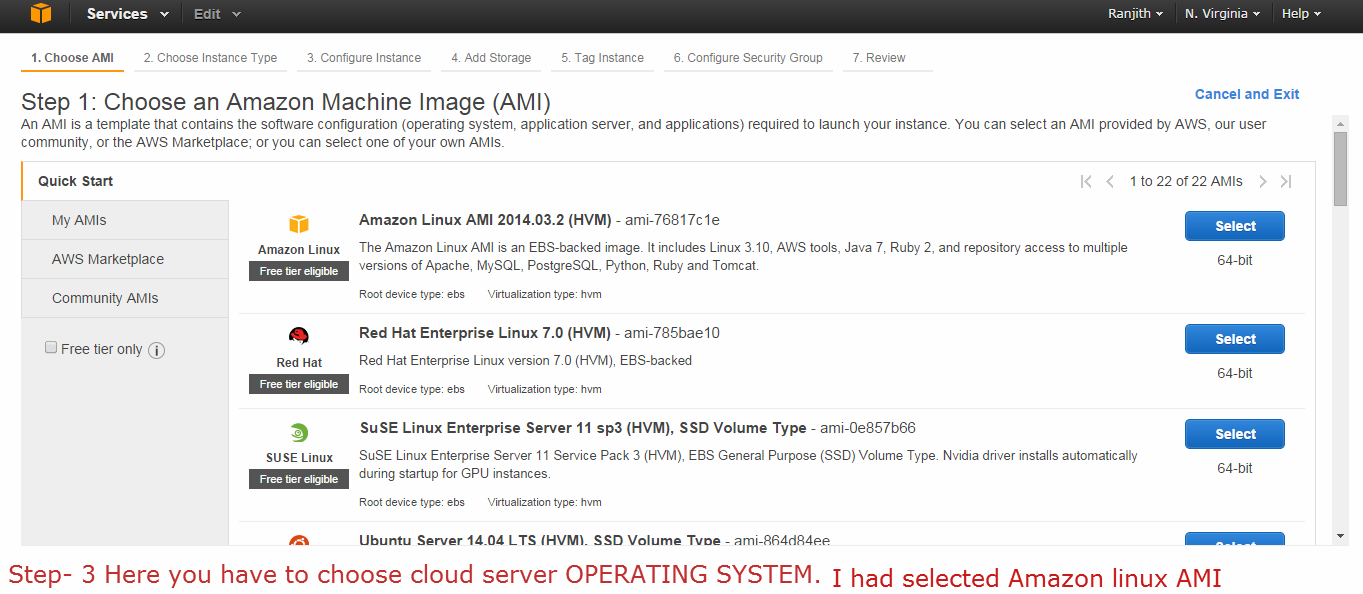Go to the 4. Add Storage step

[491, 58]
